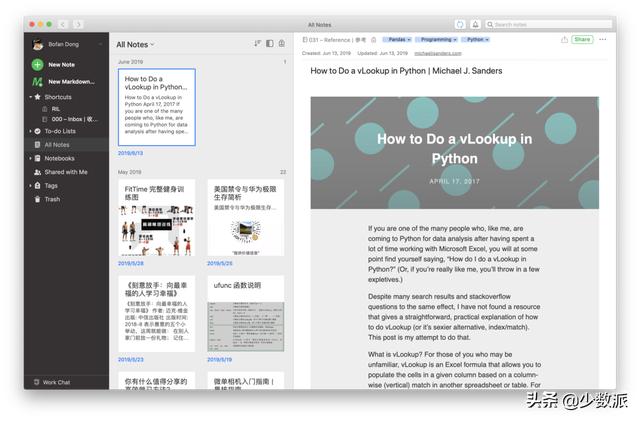Click the export share arrow icon
This screenshot has width=640, height=421.
564,40
